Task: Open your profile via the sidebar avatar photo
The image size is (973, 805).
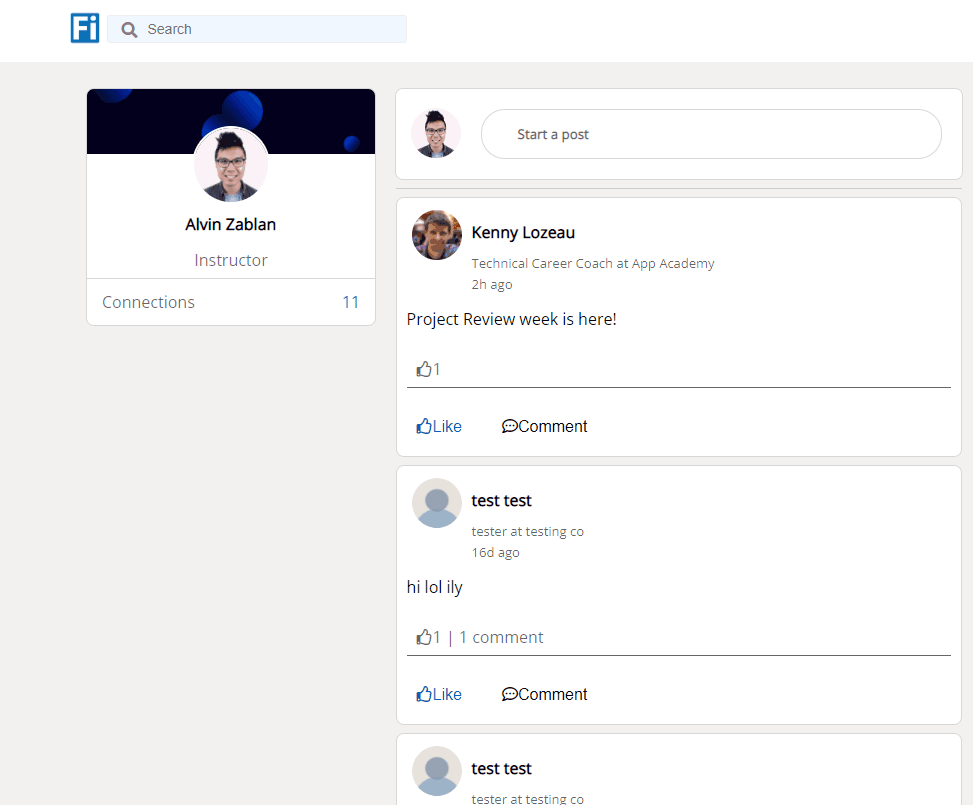Action: pos(231,165)
